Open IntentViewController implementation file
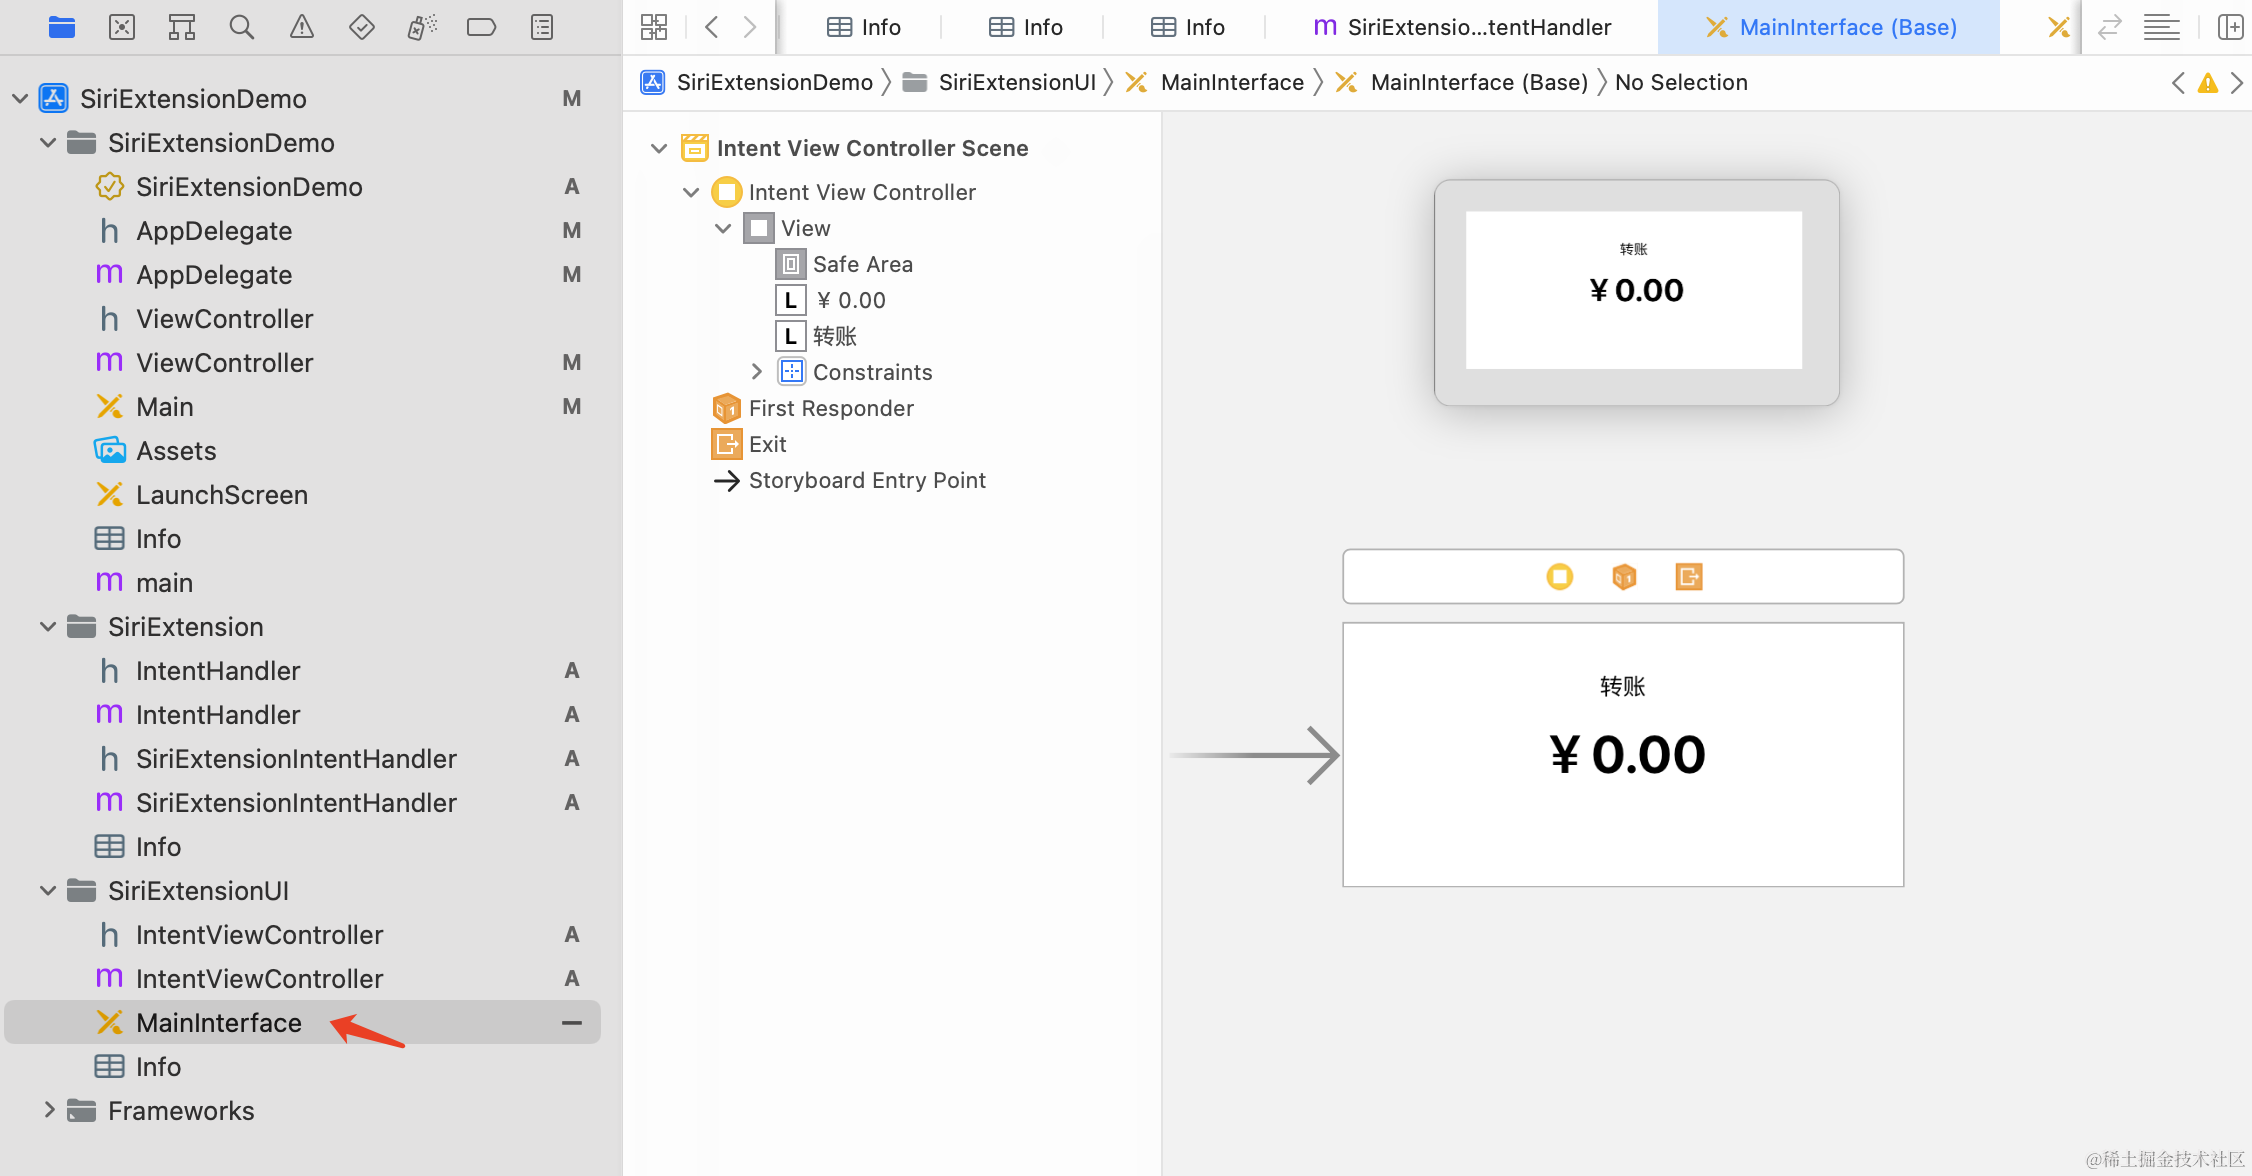Screen dimensions: 2252x1176 pos(259,979)
